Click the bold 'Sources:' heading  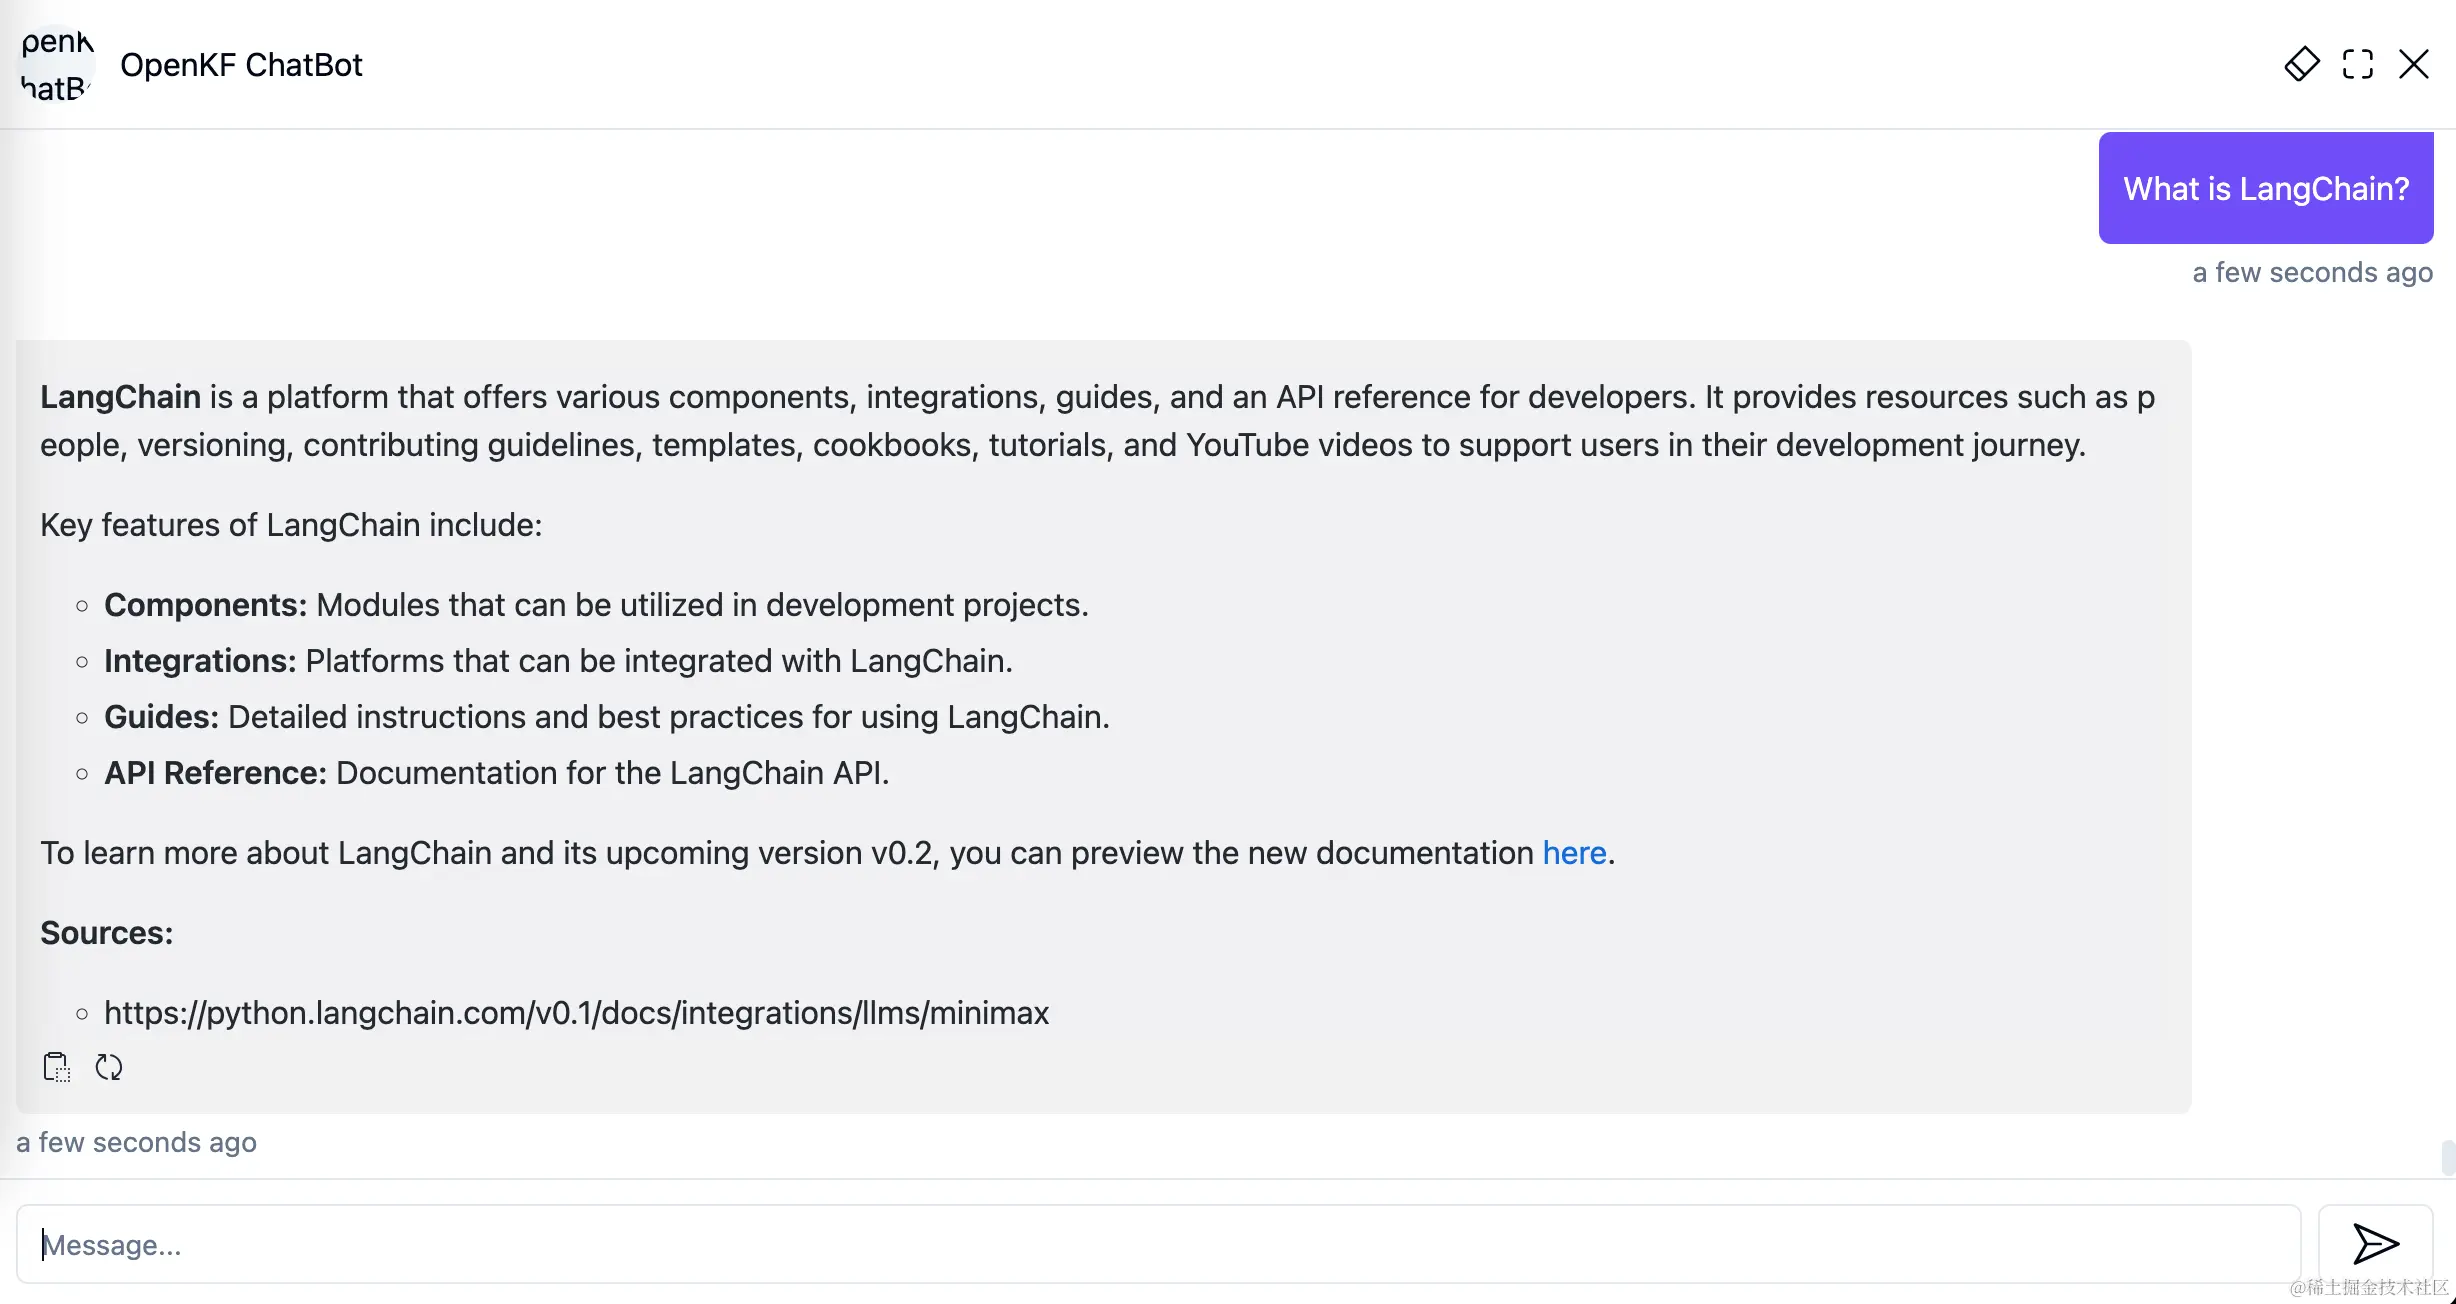(x=106, y=933)
